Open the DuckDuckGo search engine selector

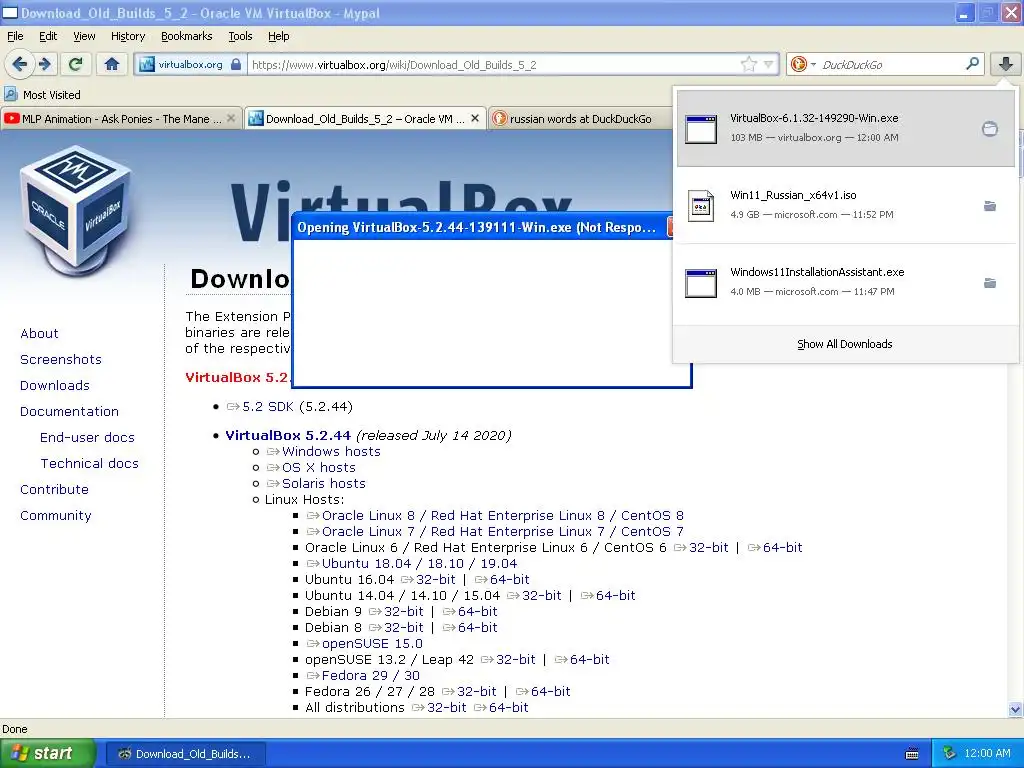pyautogui.click(x=802, y=64)
